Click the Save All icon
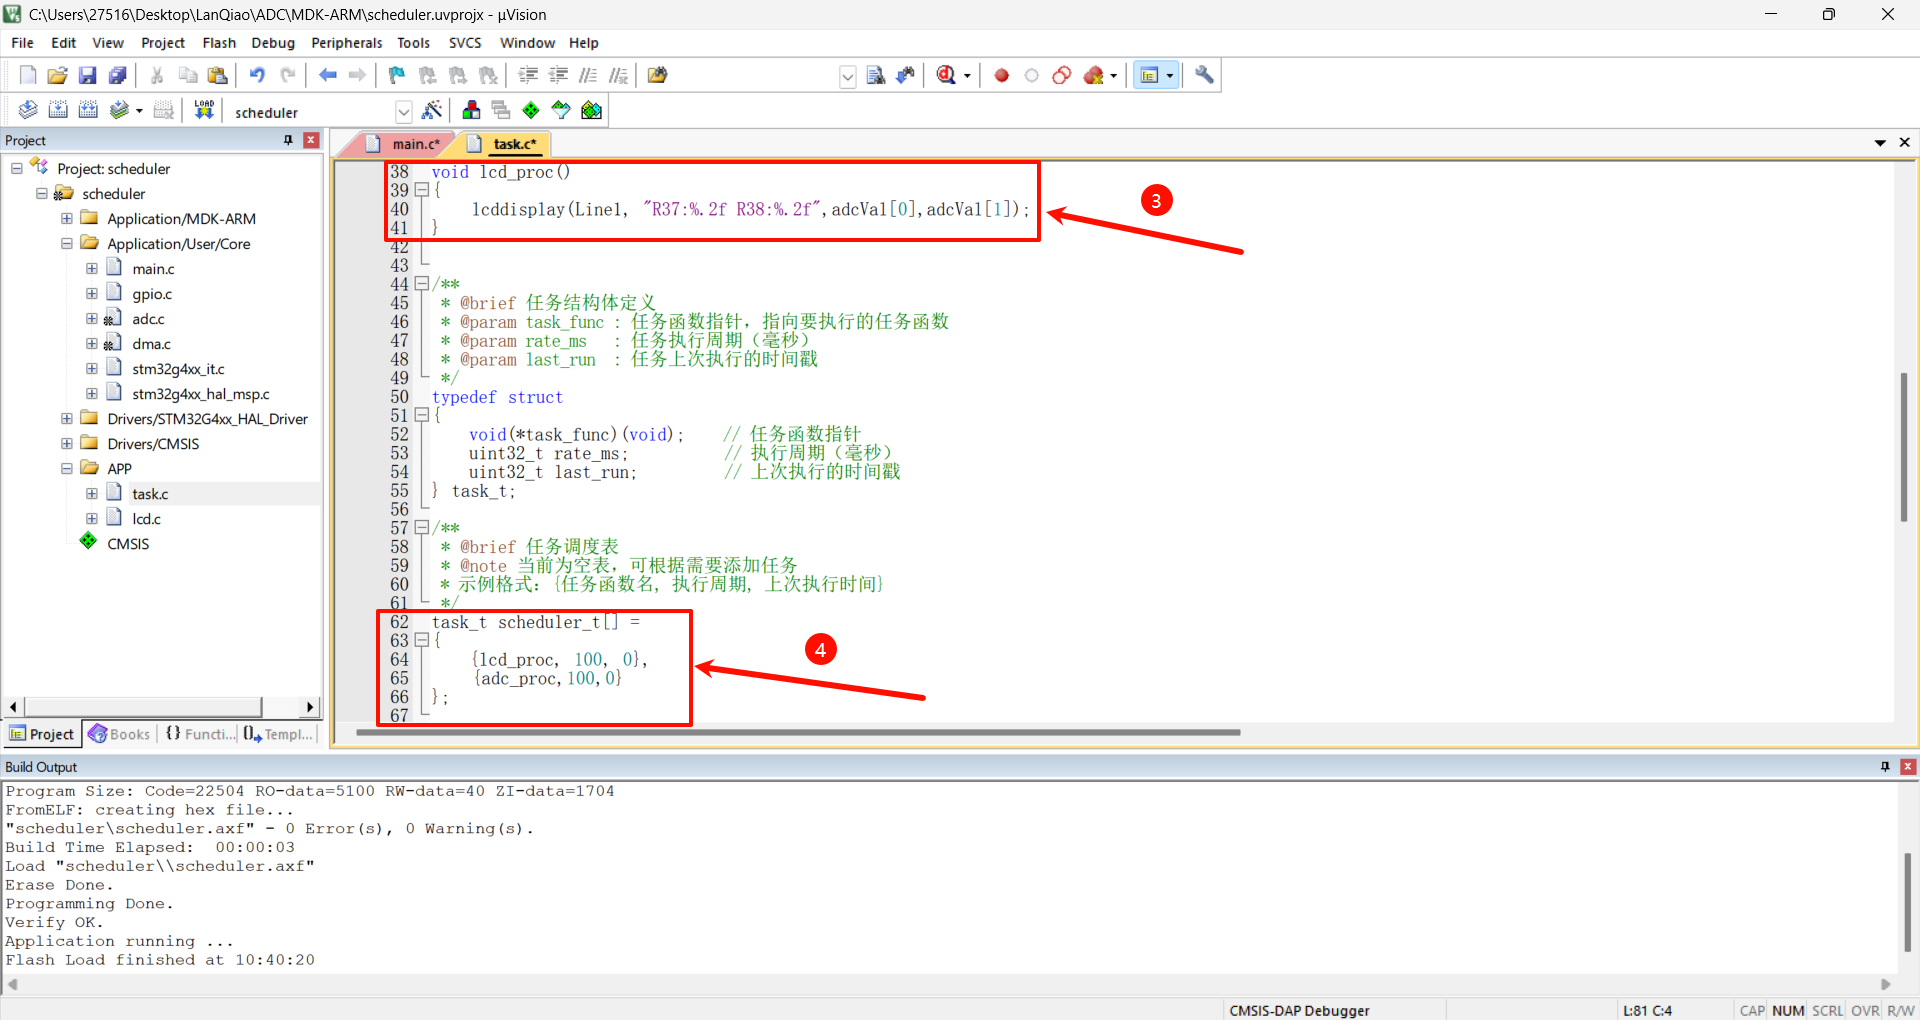 click(x=118, y=75)
